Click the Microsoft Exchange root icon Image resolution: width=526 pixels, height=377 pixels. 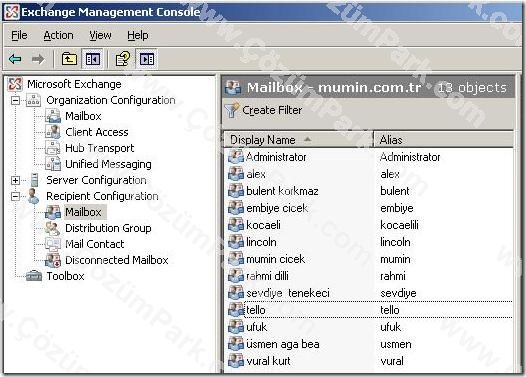15,84
